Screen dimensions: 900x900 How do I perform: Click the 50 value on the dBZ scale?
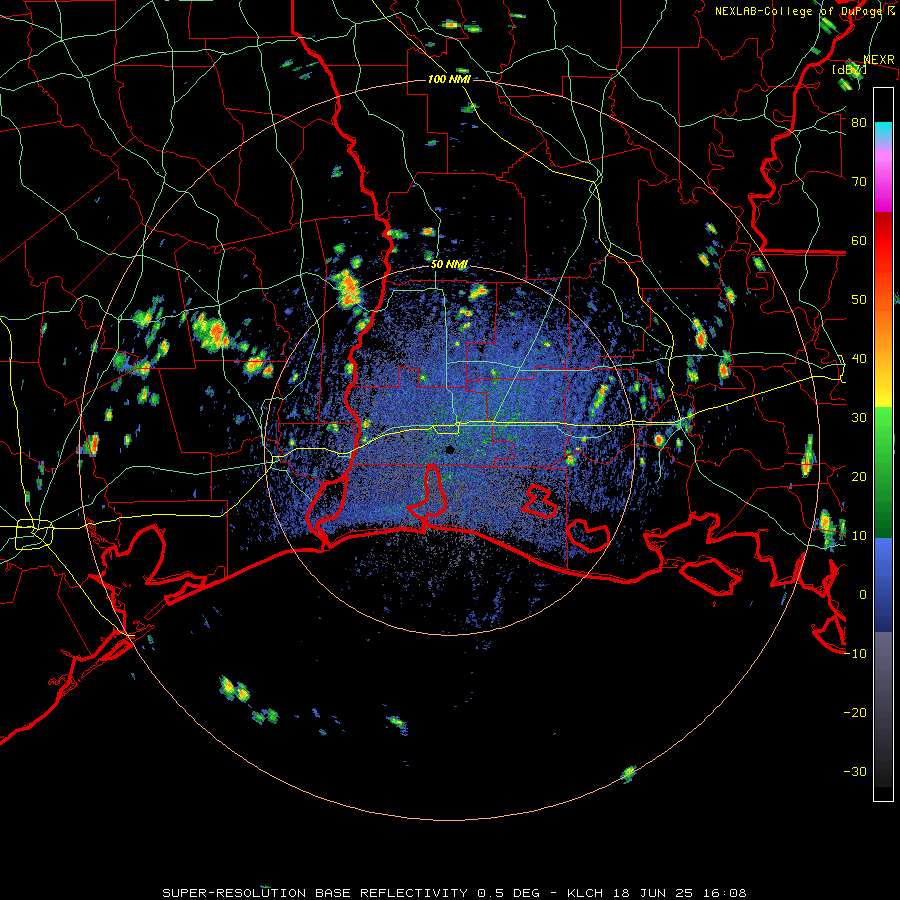(859, 300)
